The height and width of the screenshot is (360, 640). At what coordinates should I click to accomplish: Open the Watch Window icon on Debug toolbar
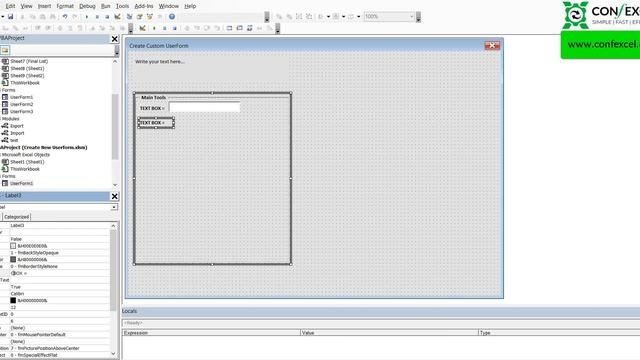249,28
